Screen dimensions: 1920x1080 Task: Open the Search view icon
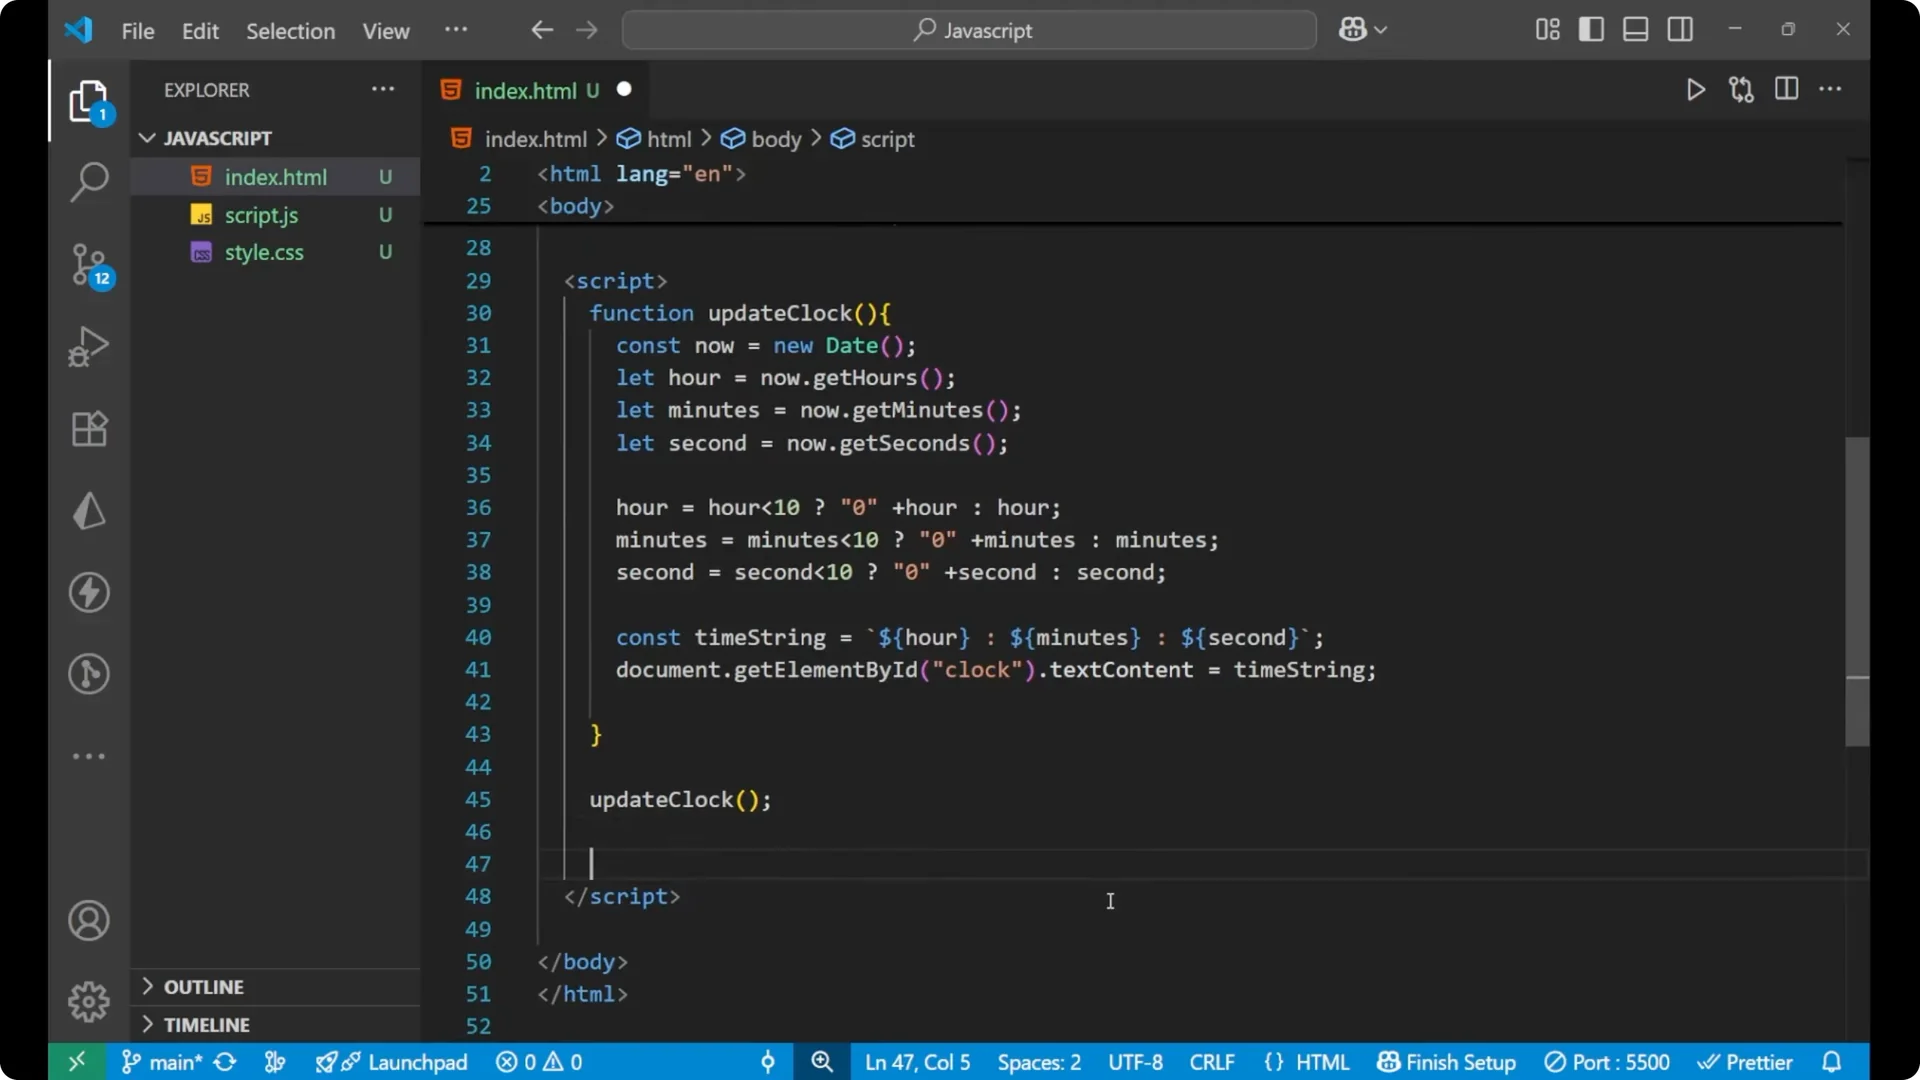tap(89, 183)
